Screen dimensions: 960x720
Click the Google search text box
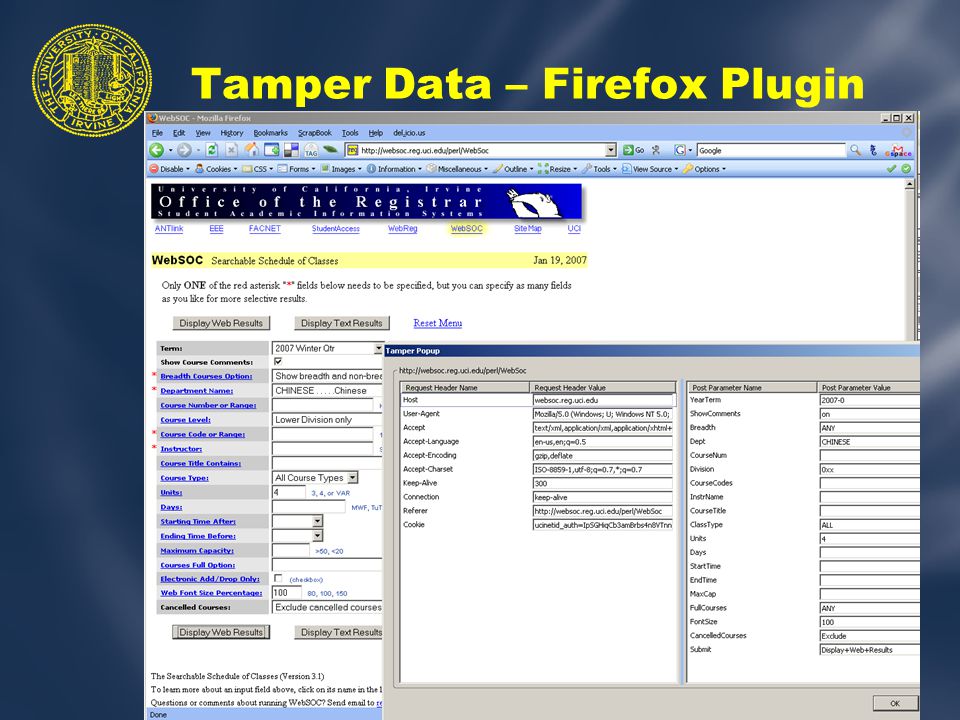pos(770,150)
